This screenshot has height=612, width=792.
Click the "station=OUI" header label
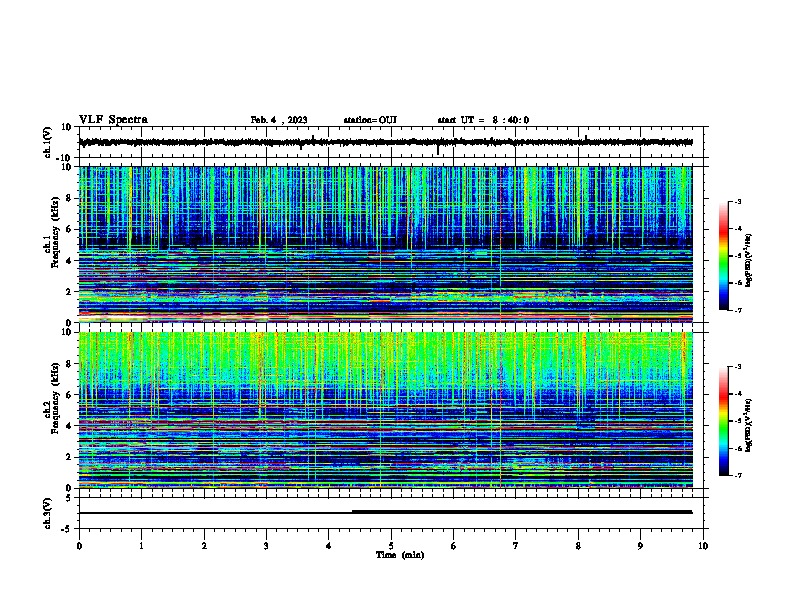(370, 120)
